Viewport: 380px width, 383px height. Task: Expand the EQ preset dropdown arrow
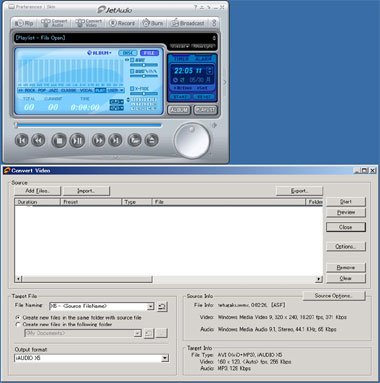pyautogui.click(x=122, y=90)
